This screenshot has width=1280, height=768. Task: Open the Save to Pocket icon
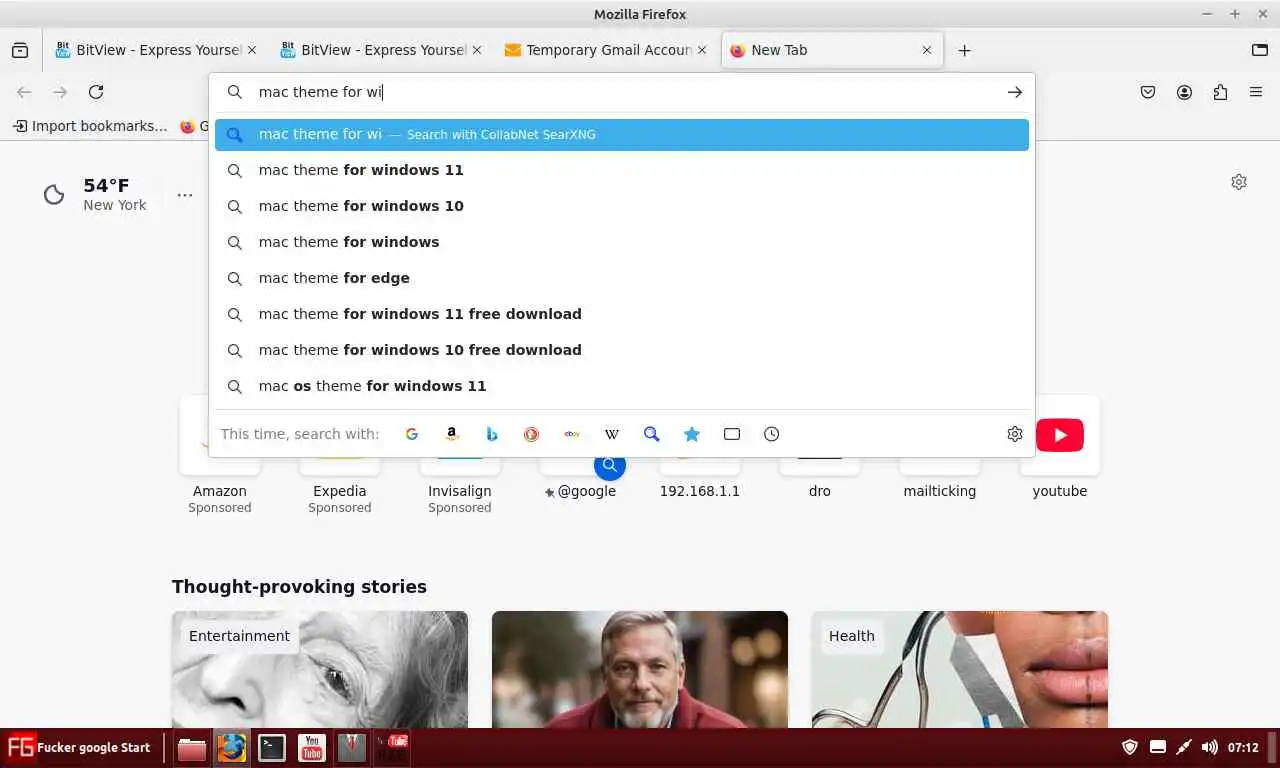(x=1148, y=92)
